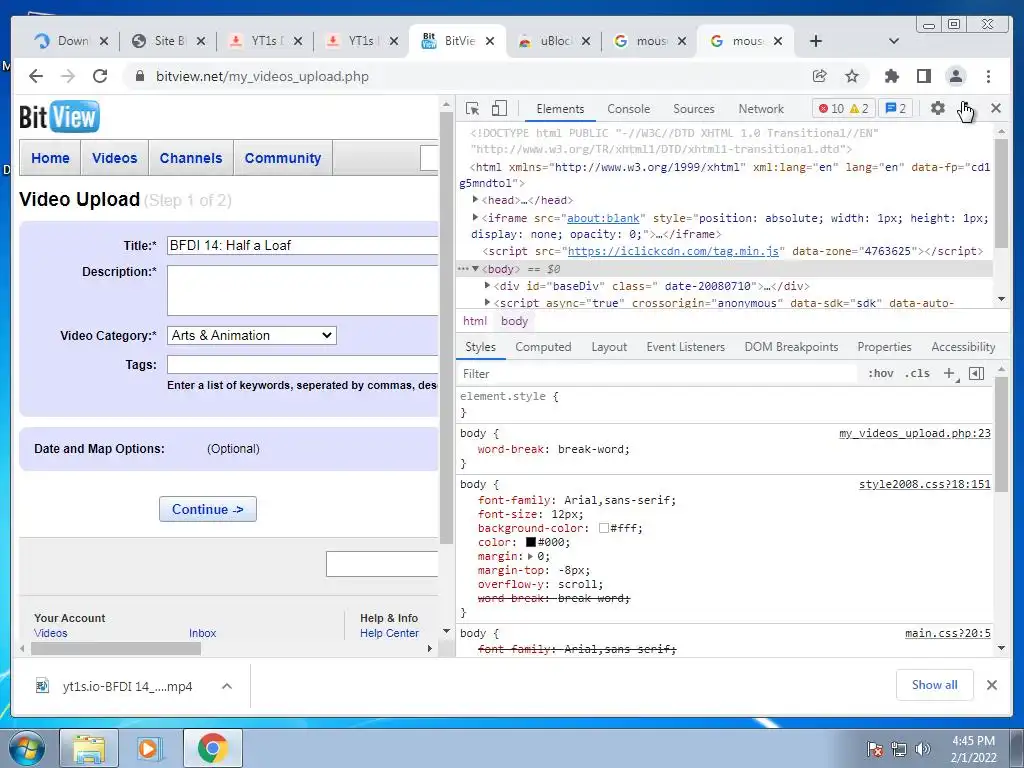Focus the Tags input field
The image size is (1024, 768).
[302, 364]
